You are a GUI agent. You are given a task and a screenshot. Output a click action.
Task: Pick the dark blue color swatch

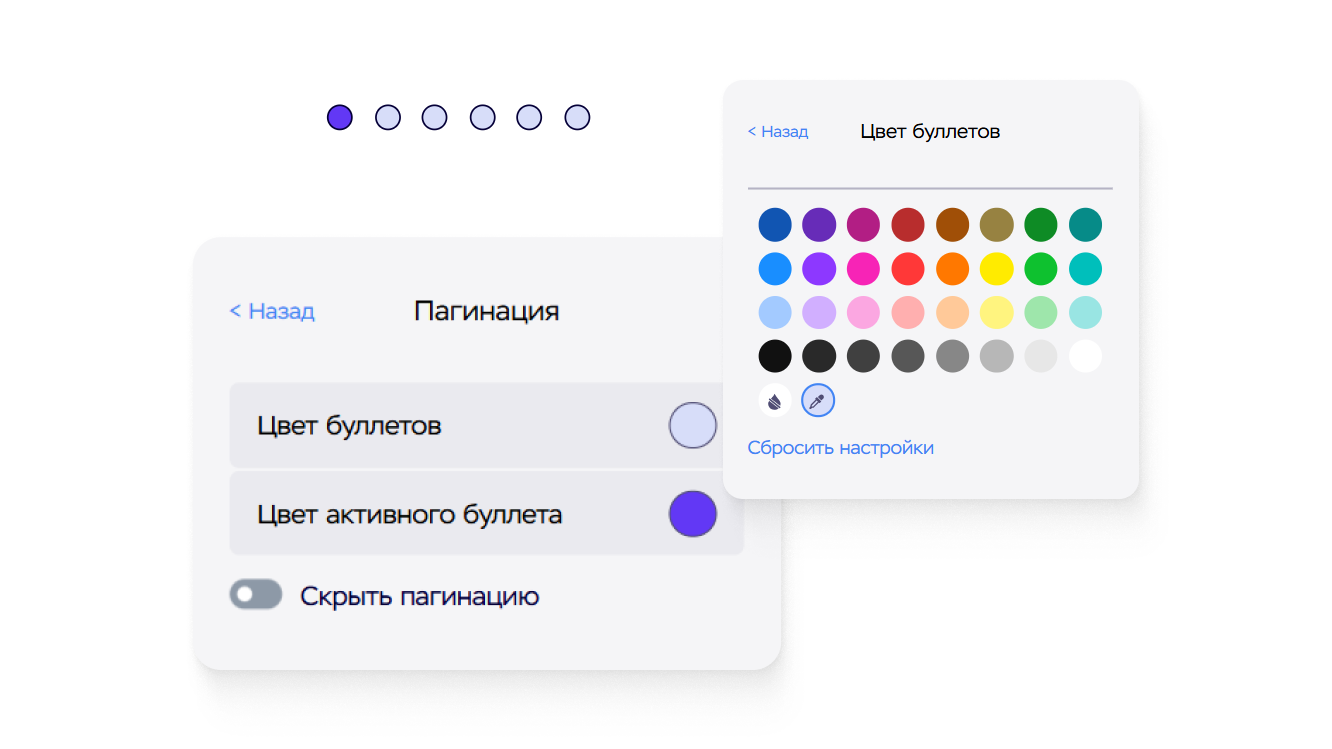coord(775,225)
